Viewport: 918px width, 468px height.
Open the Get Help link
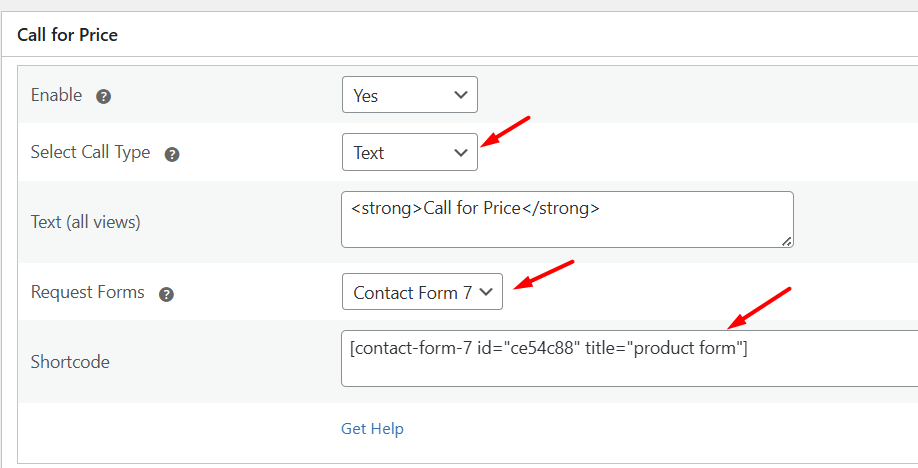(x=372, y=429)
